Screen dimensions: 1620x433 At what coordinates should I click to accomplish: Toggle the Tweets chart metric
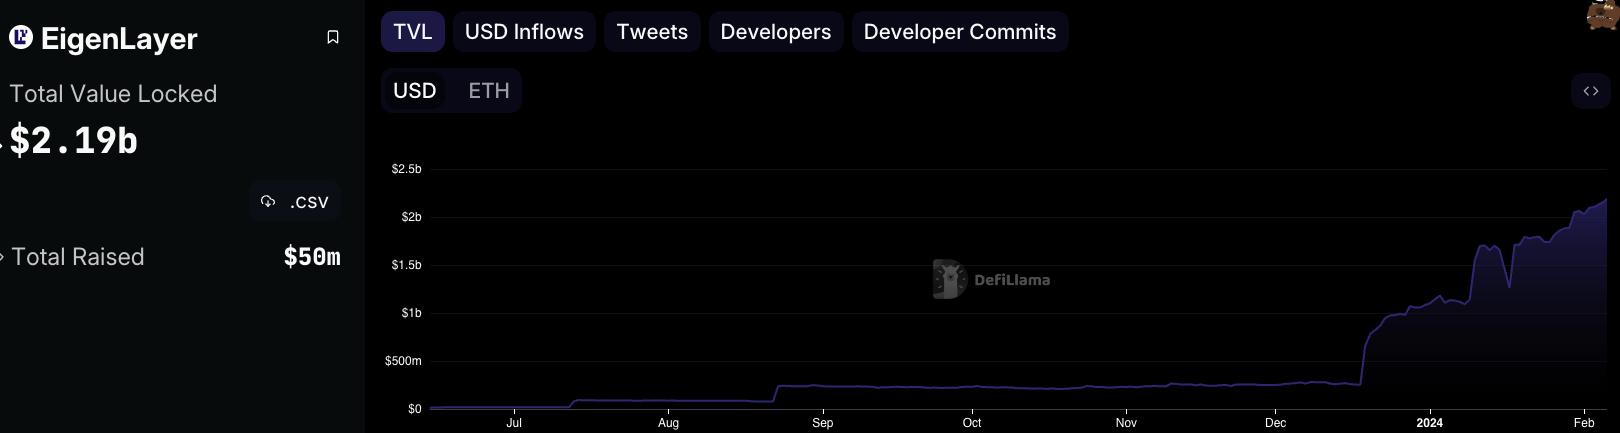(652, 32)
